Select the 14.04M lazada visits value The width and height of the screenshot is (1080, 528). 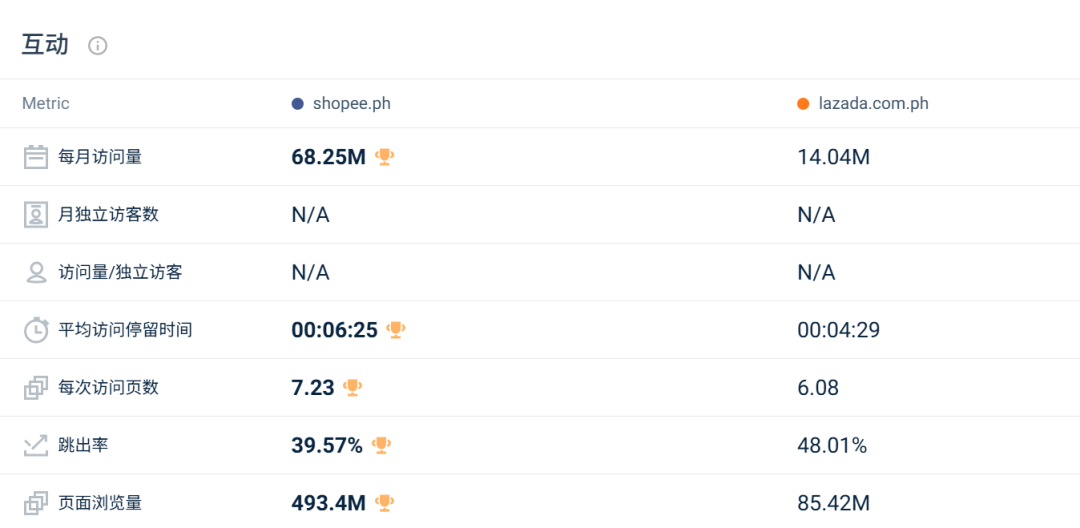tap(833, 157)
